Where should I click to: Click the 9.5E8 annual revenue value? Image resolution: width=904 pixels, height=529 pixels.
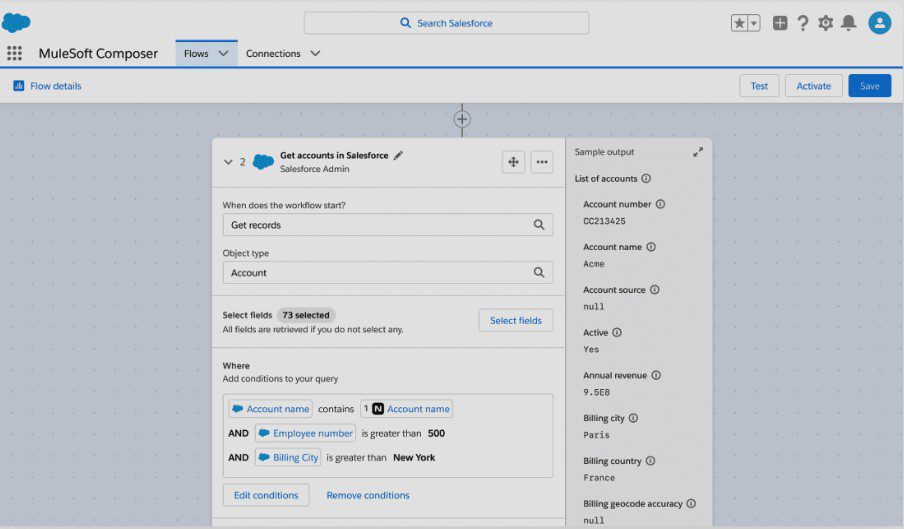click(x=596, y=392)
